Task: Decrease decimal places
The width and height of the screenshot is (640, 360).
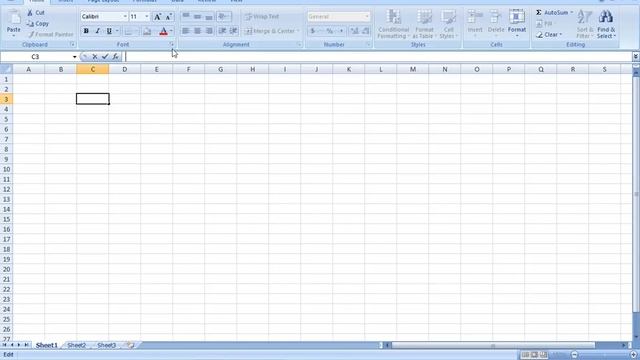Action: (x=366, y=31)
